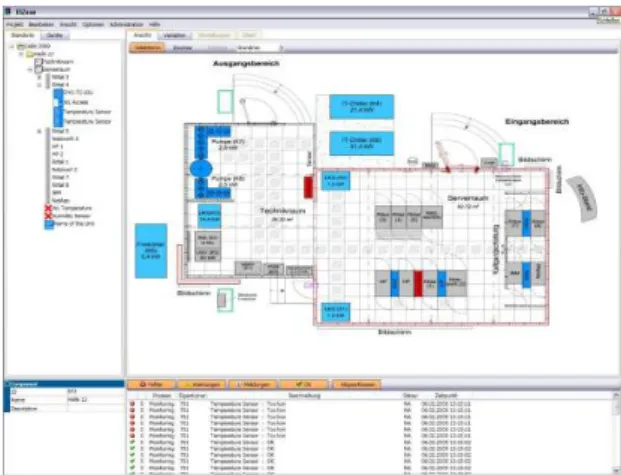
Task: Select the Ansicht tab above the floor plan
Action: tap(142, 35)
